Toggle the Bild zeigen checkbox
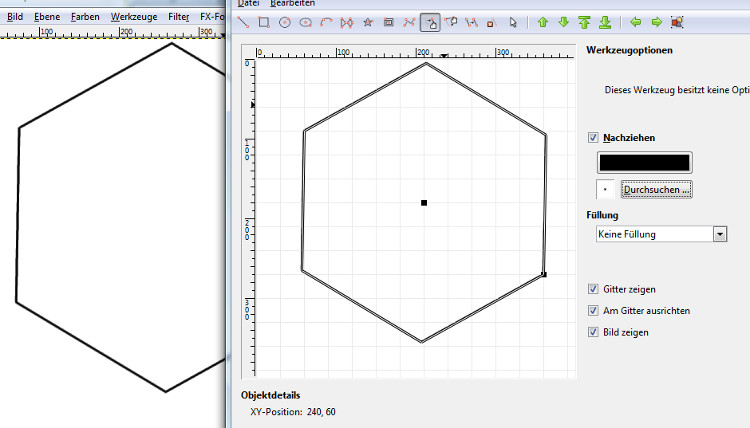 [x=593, y=331]
